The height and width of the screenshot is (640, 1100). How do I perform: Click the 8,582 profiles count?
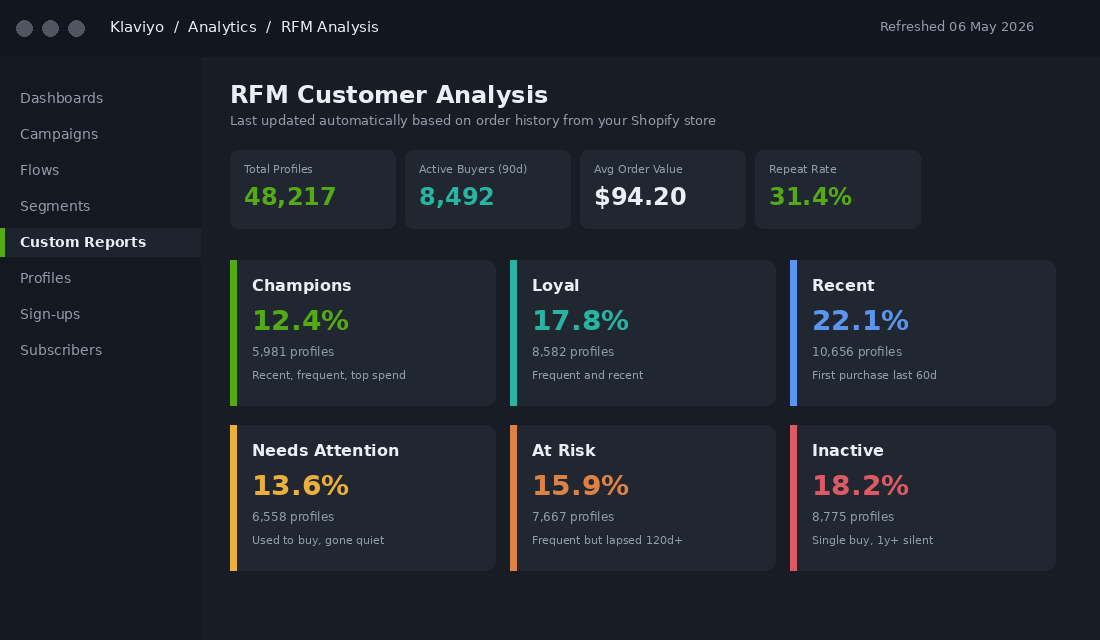(573, 352)
